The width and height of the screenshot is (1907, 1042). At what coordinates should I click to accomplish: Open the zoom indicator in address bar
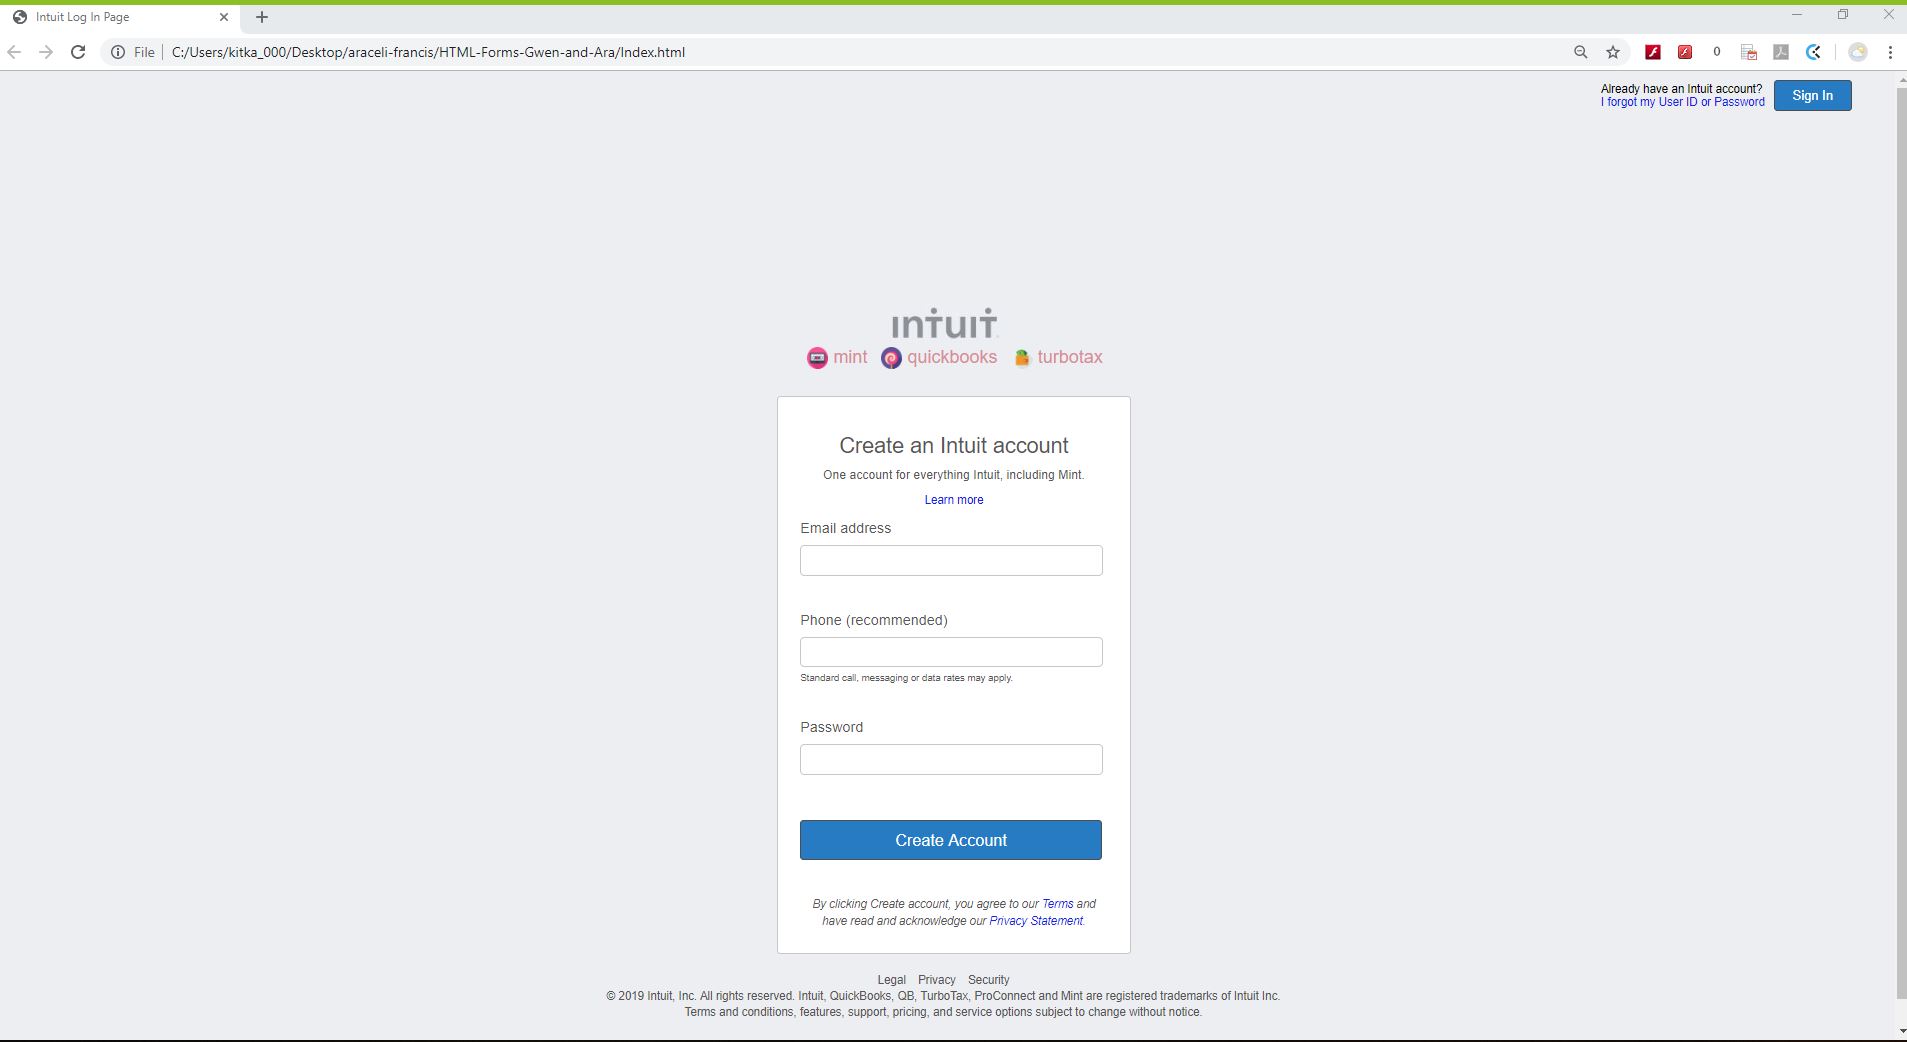pos(1581,52)
